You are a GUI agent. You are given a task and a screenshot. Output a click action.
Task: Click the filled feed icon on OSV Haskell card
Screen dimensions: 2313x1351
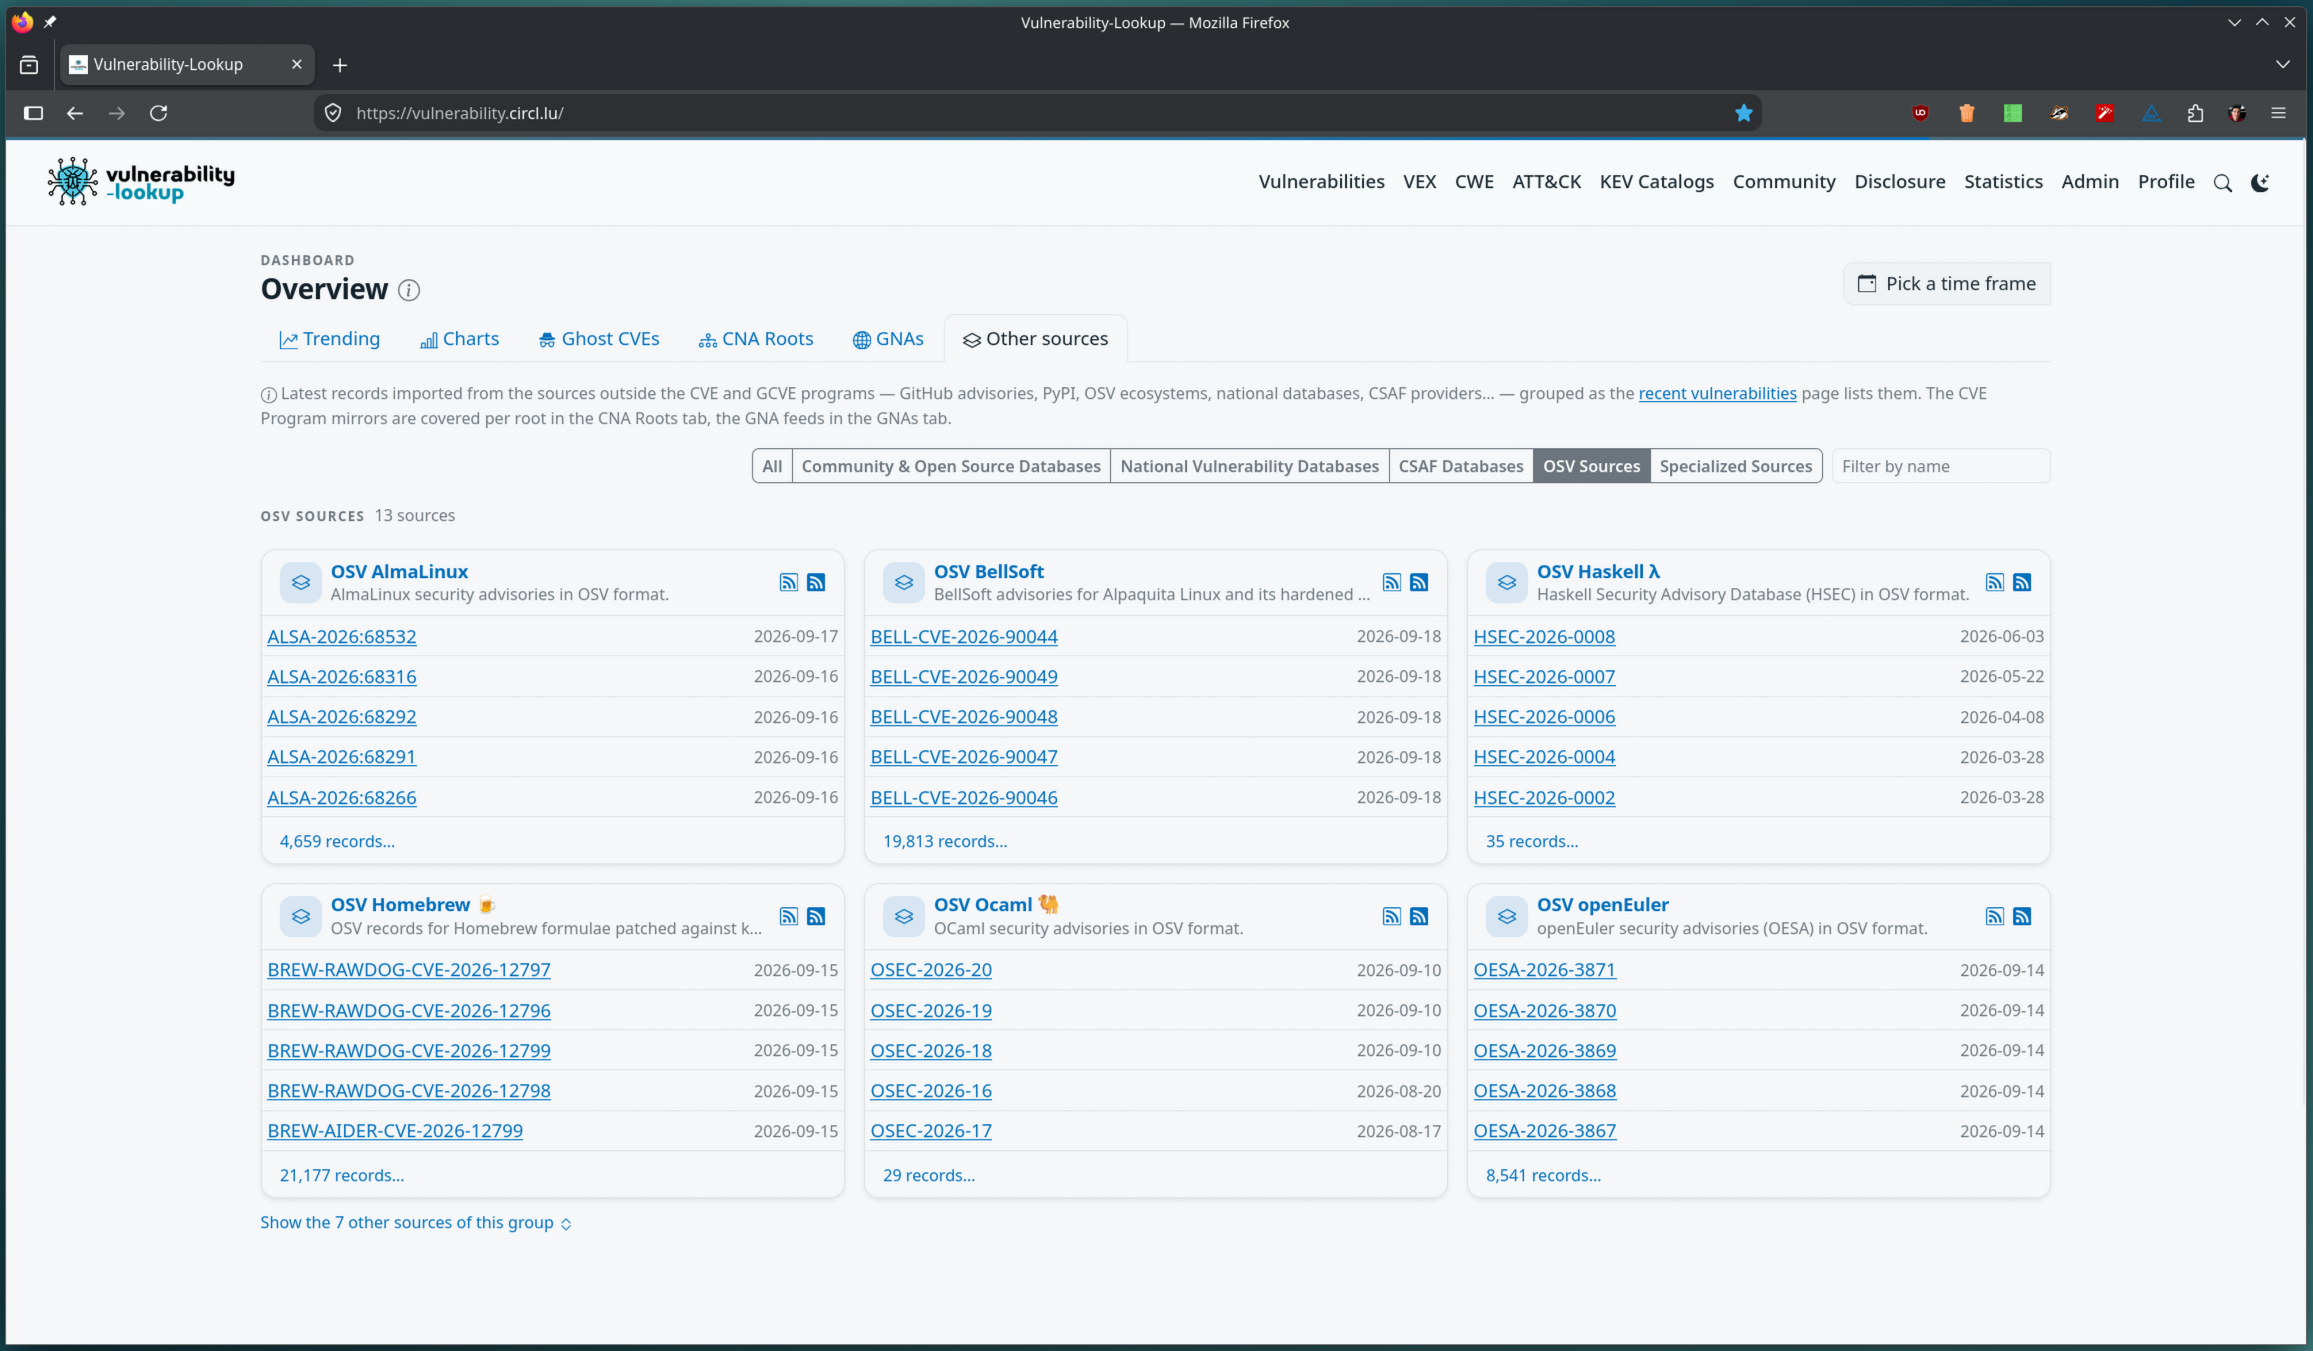[2022, 582]
